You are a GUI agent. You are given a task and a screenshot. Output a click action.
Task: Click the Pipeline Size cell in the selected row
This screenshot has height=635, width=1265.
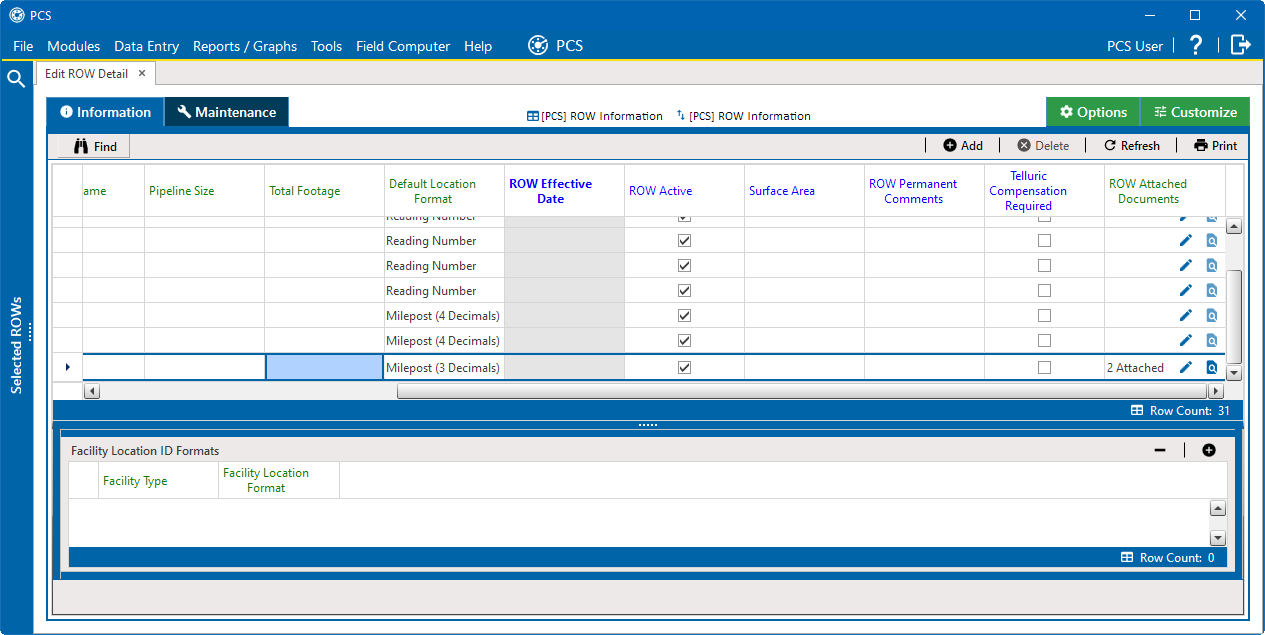(204, 367)
